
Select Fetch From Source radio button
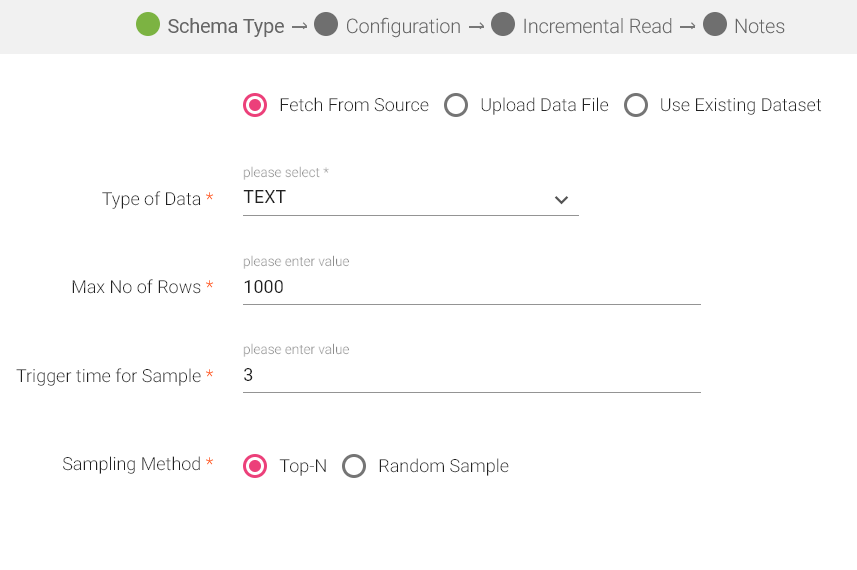click(x=255, y=105)
